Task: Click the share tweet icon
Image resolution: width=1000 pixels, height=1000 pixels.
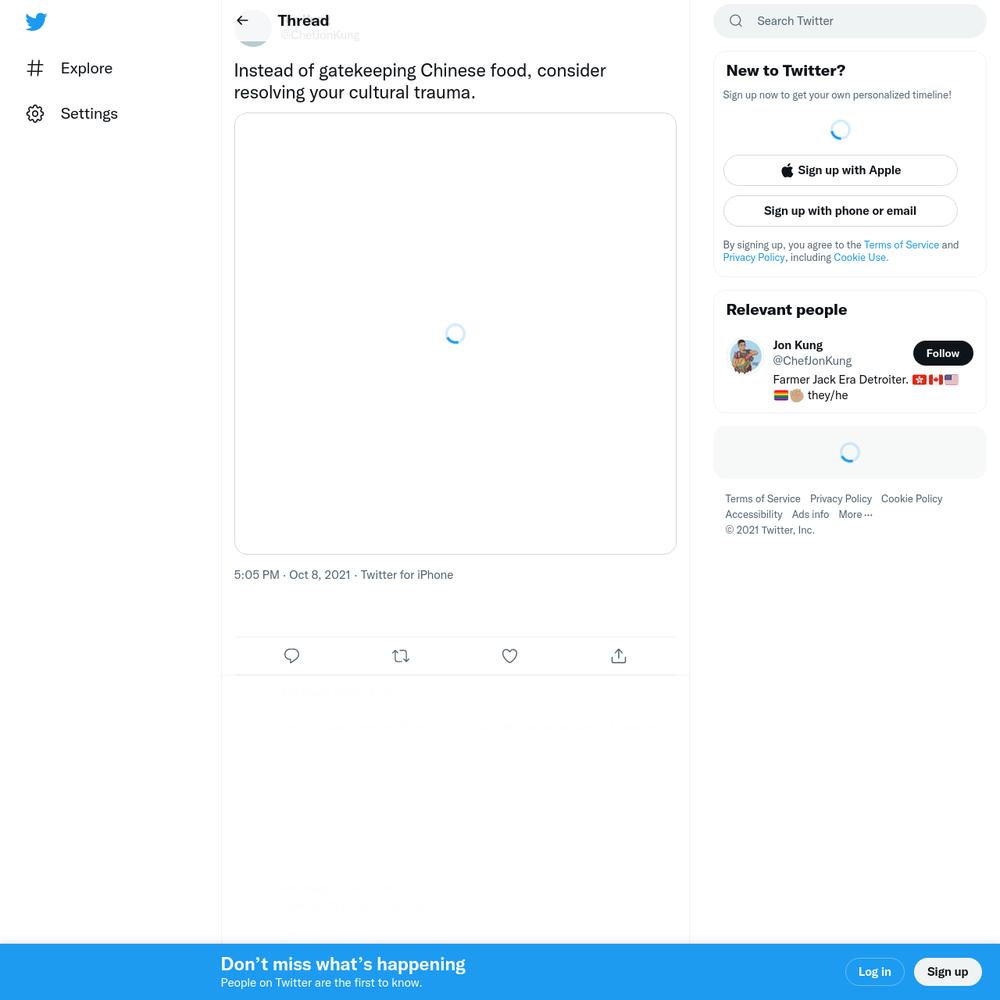Action: (x=619, y=656)
